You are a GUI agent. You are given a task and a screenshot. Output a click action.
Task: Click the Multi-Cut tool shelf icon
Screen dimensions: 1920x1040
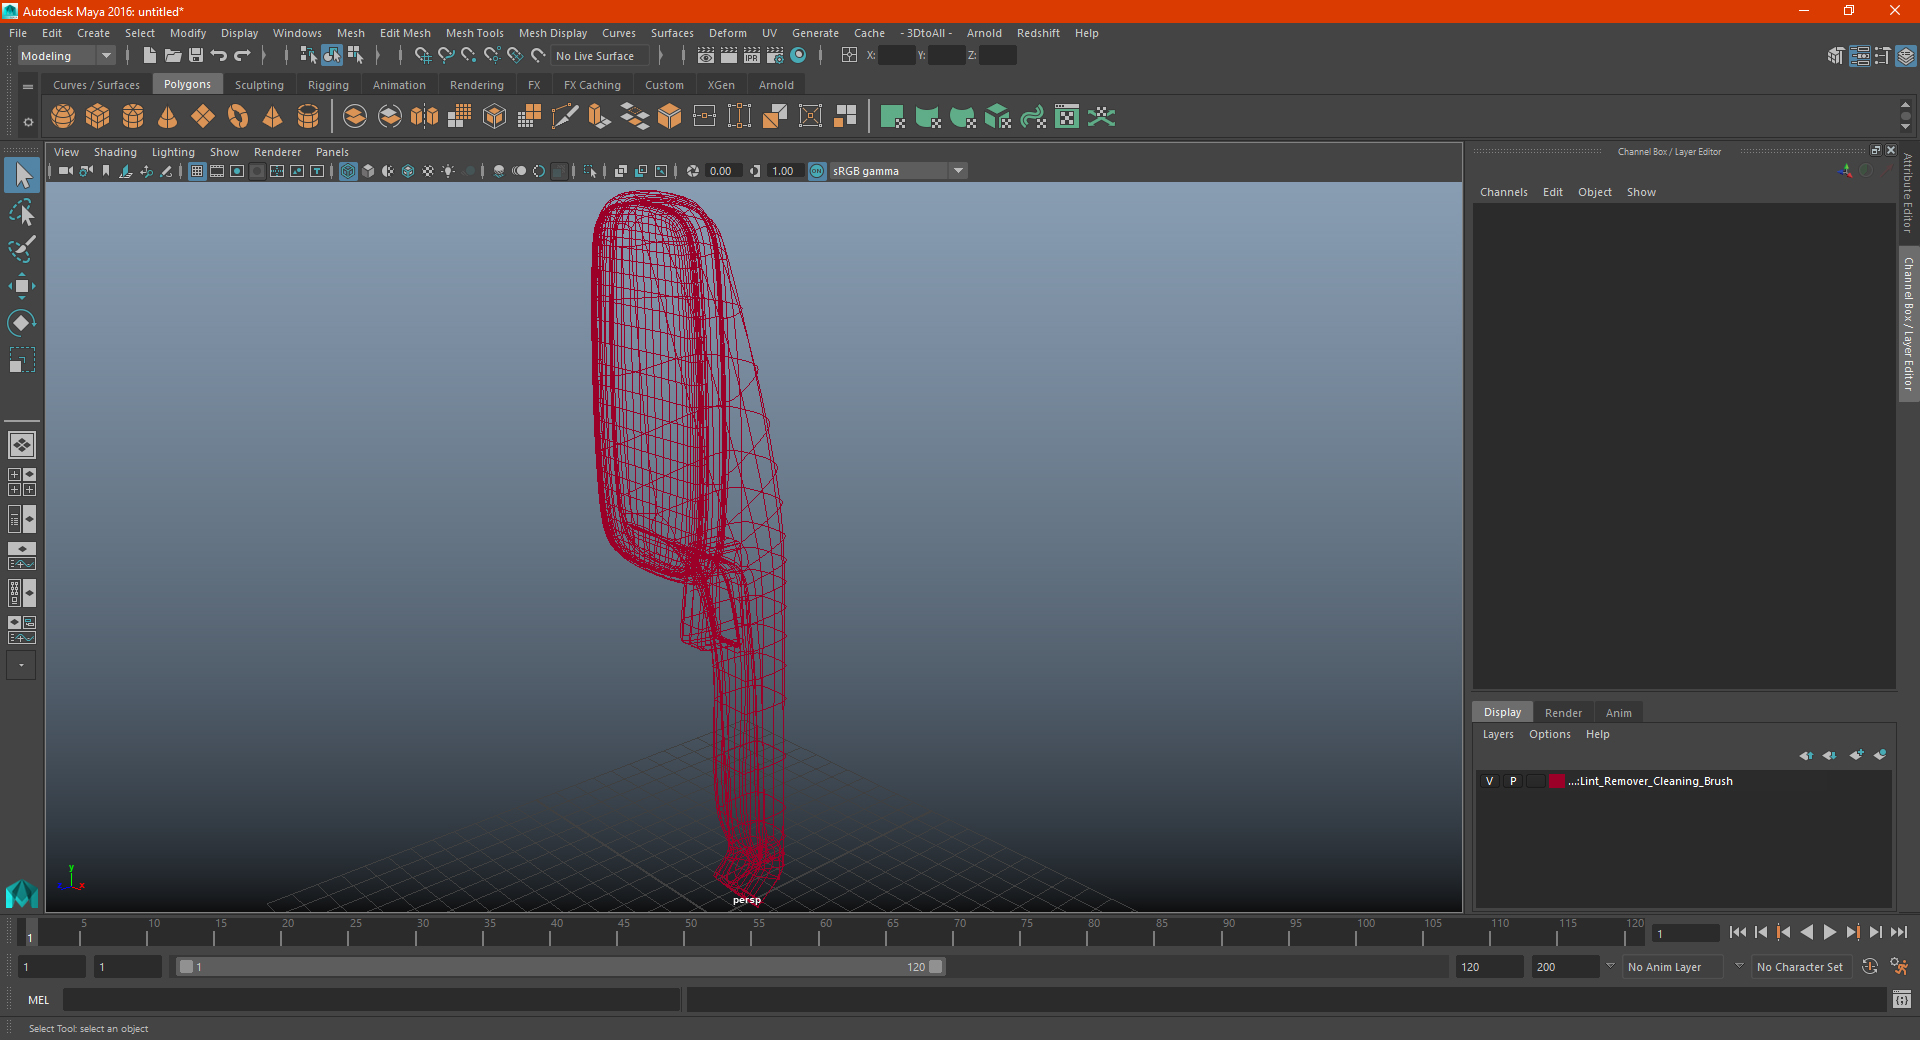(565, 117)
